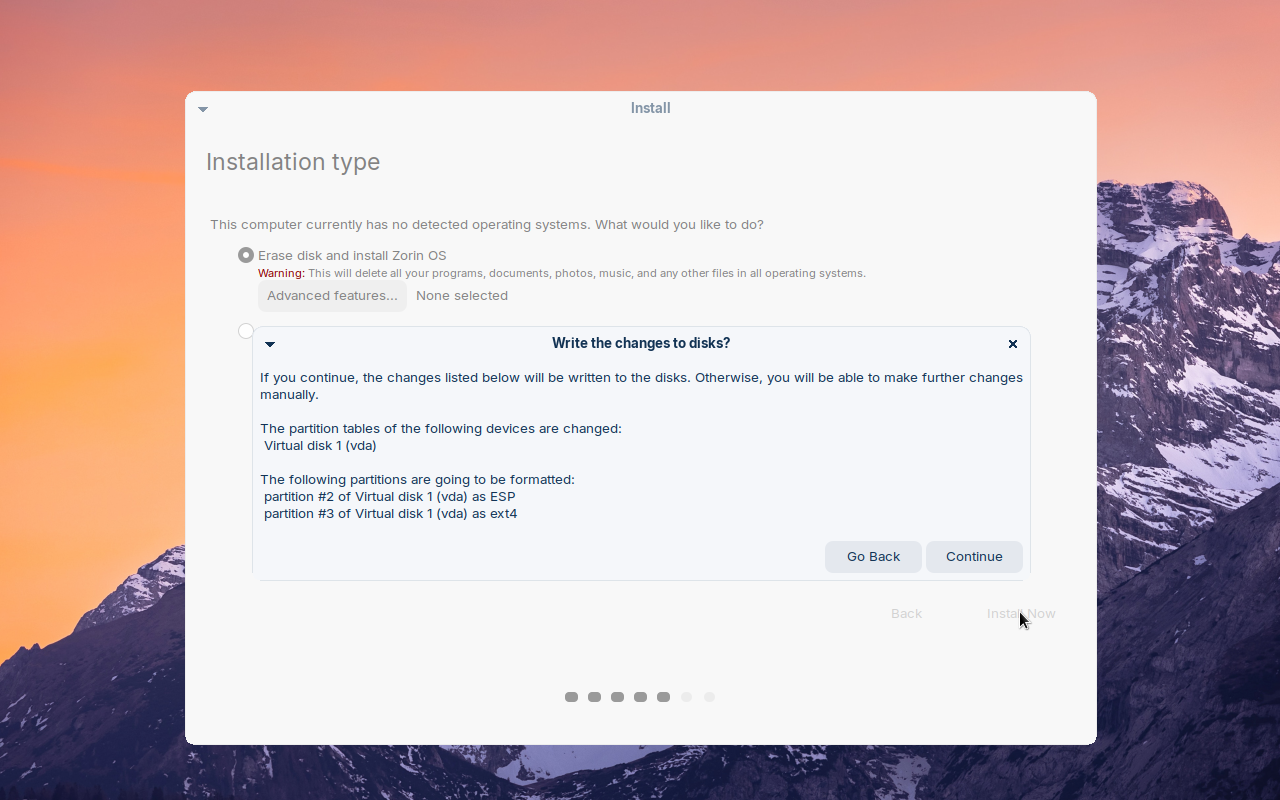Click the fifth progress step dot
1280x800 pixels.
pos(663,697)
